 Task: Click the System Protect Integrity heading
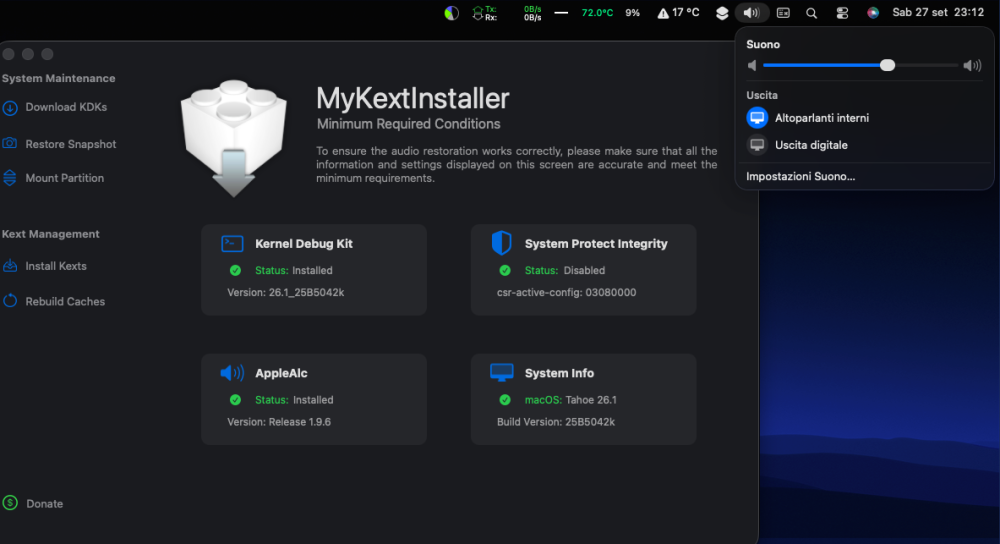(x=596, y=244)
